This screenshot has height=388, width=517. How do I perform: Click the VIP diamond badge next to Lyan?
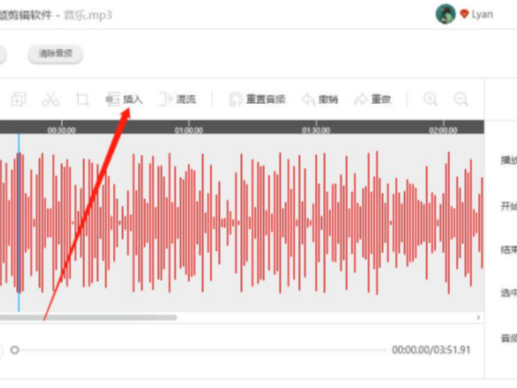pyautogui.click(x=464, y=14)
